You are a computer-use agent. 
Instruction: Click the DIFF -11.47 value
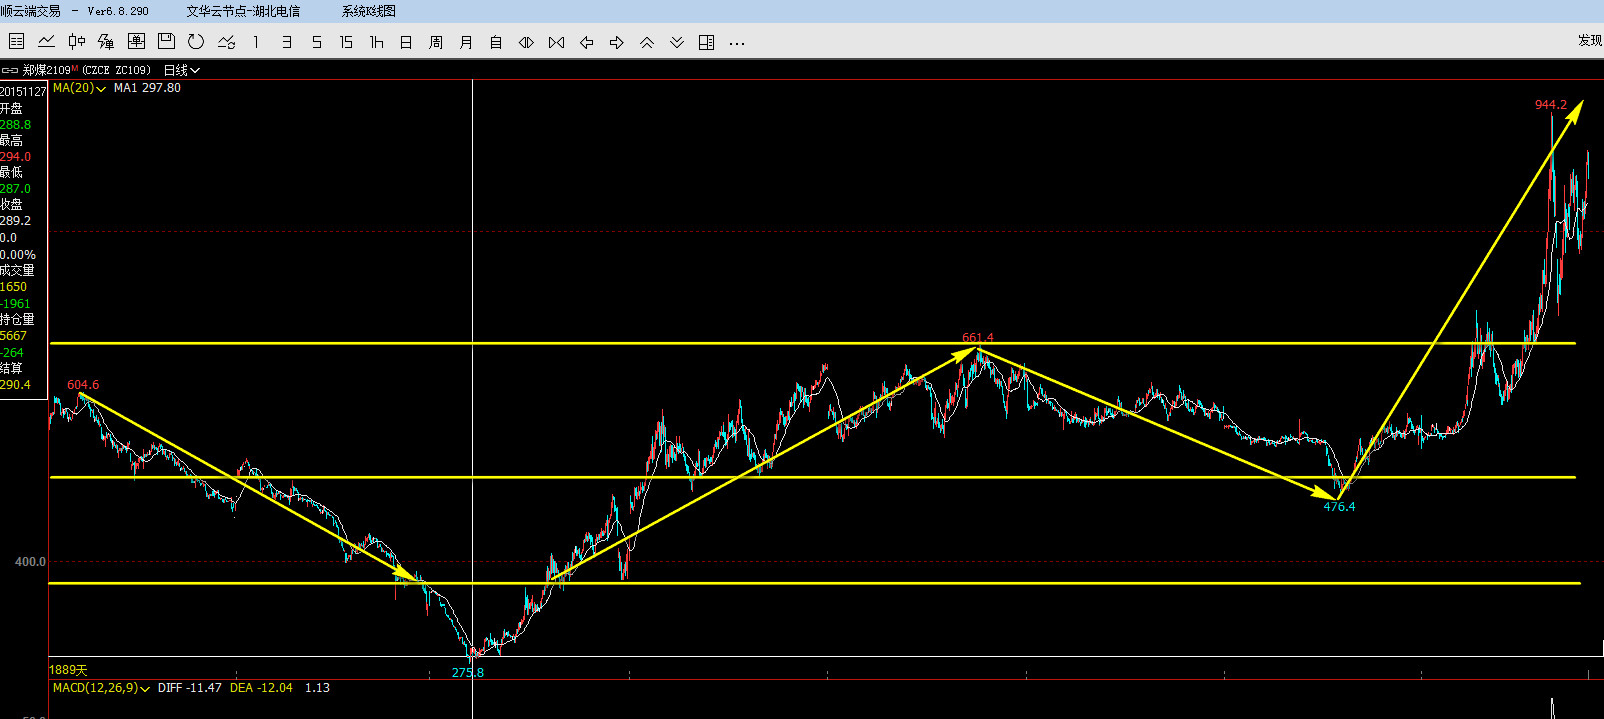[x=190, y=688]
